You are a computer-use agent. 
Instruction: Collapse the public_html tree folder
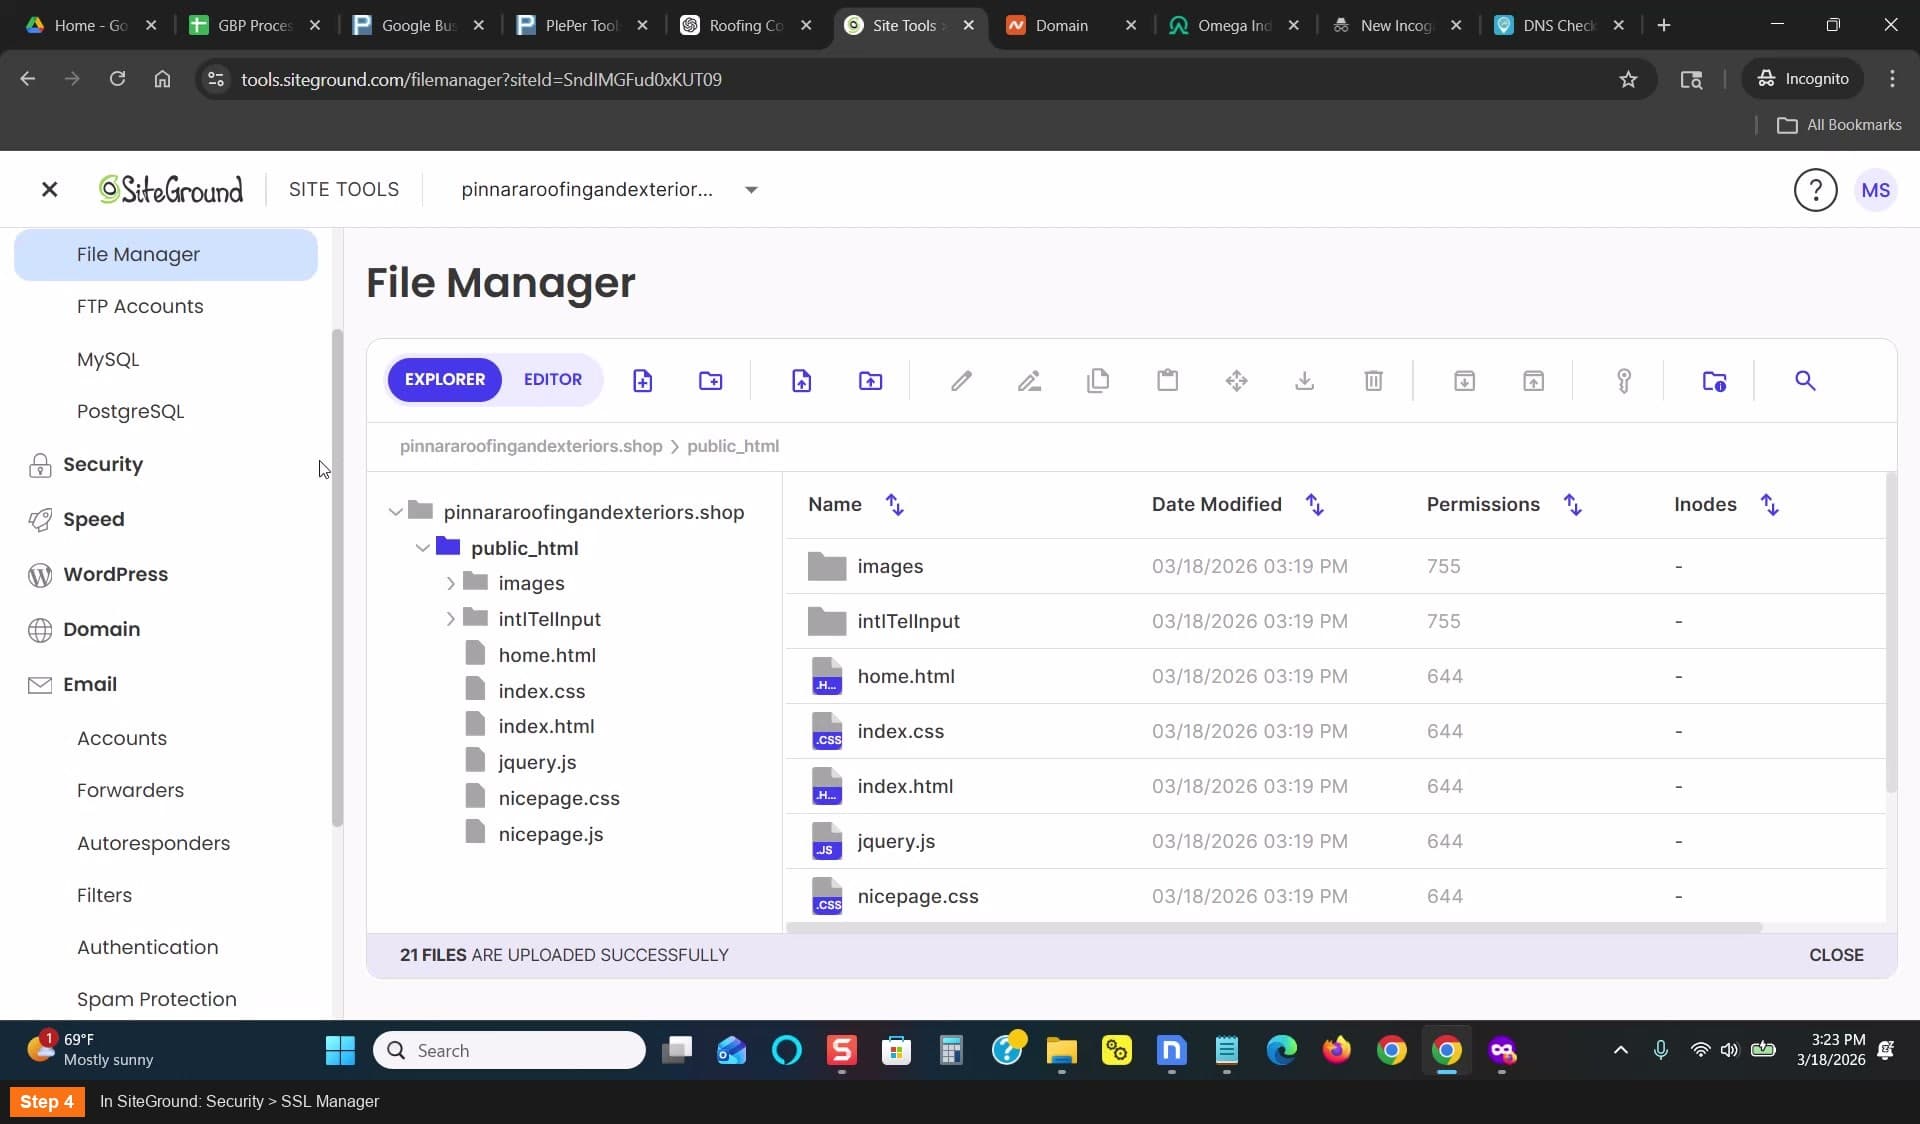click(x=423, y=548)
